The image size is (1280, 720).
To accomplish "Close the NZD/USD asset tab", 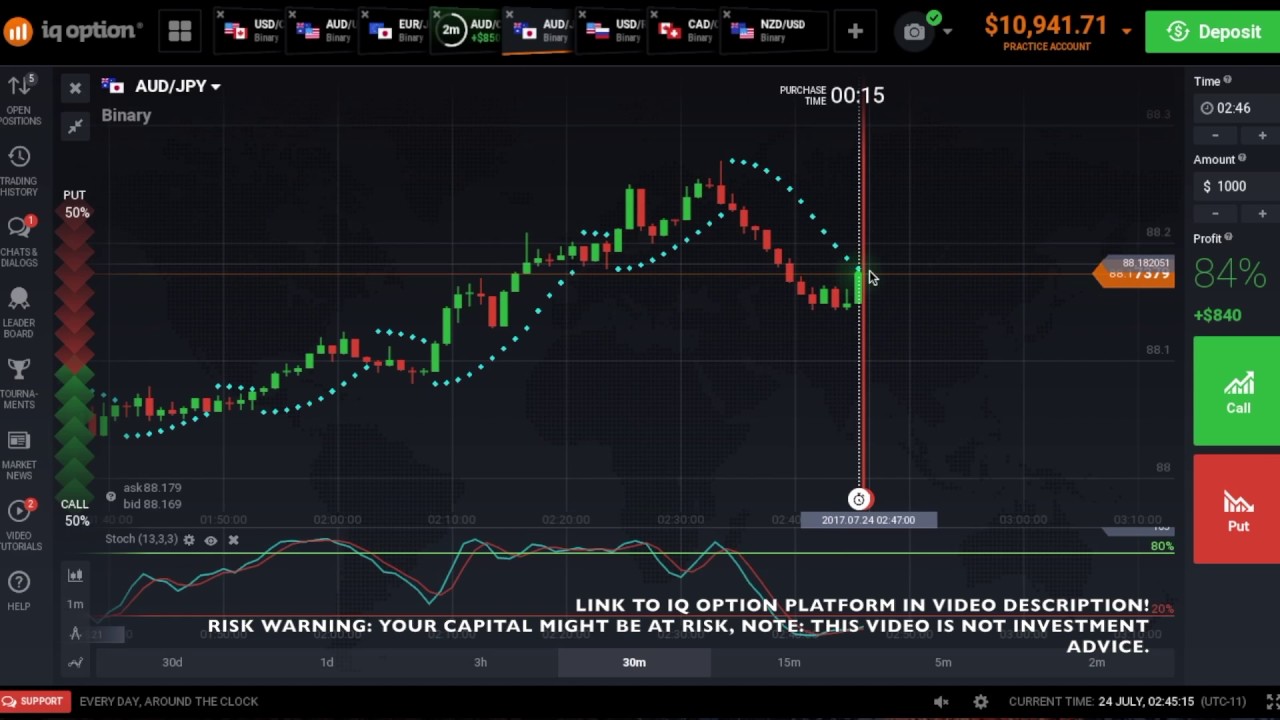I will click(x=729, y=15).
